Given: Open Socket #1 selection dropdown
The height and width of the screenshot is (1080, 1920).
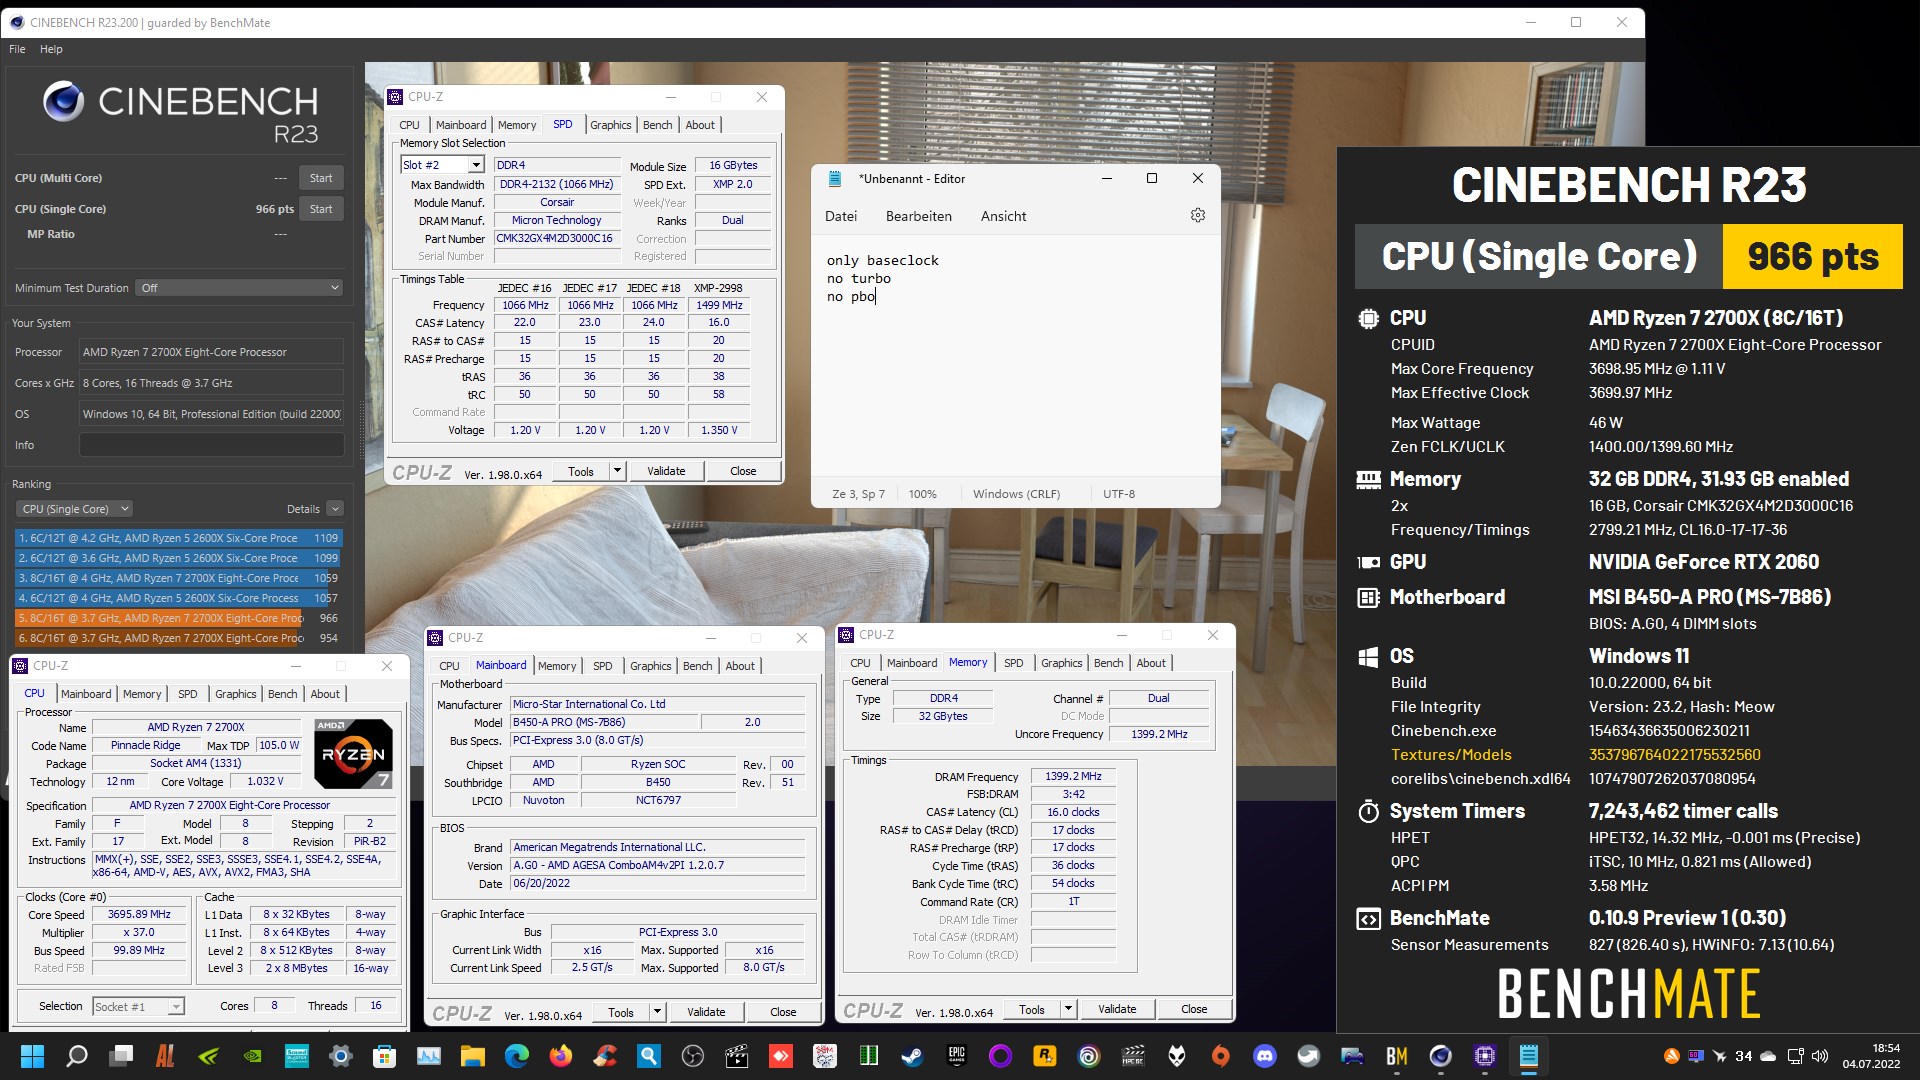Looking at the screenshot, I should (138, 1007).
